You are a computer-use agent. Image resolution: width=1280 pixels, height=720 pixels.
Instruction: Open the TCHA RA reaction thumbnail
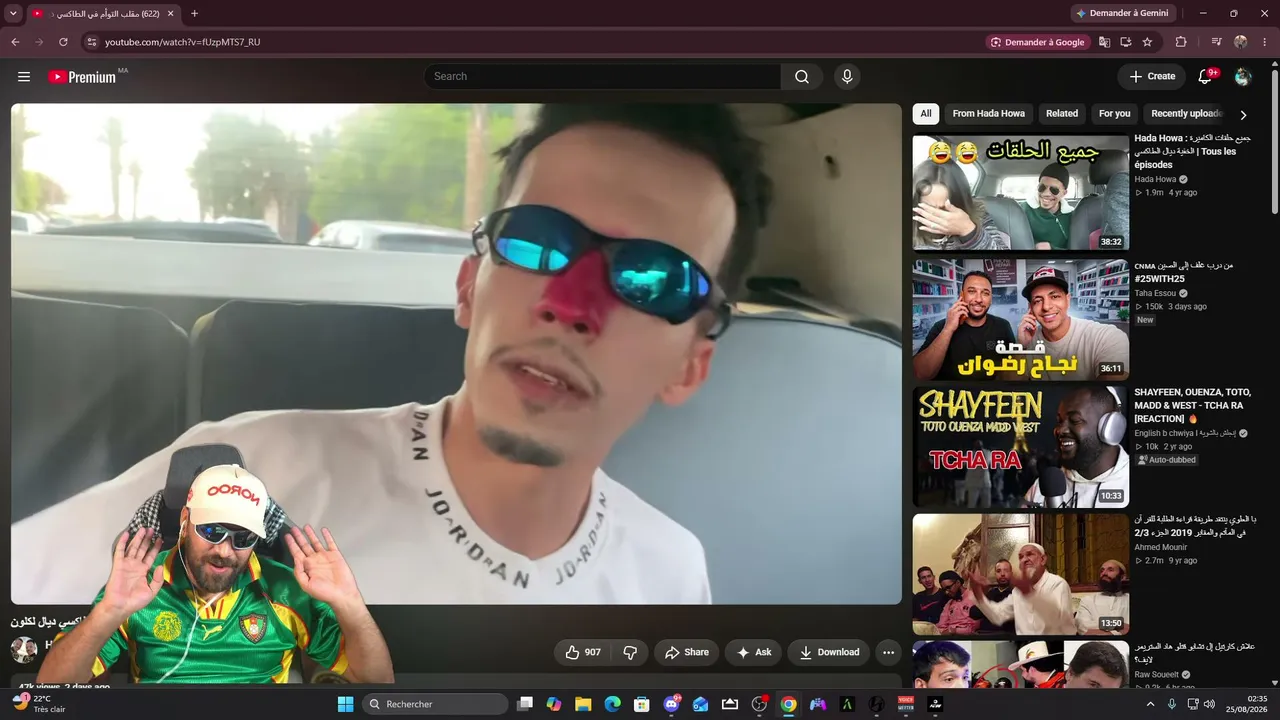(x=1020, y=447)
